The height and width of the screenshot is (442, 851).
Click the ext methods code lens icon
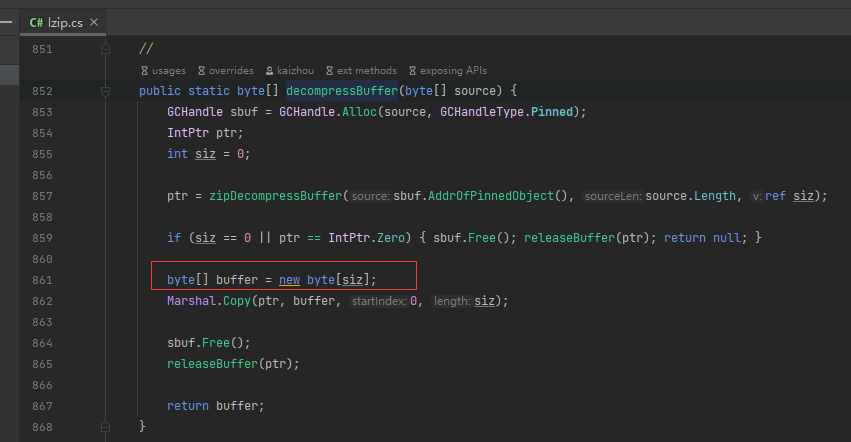[329, 71]
